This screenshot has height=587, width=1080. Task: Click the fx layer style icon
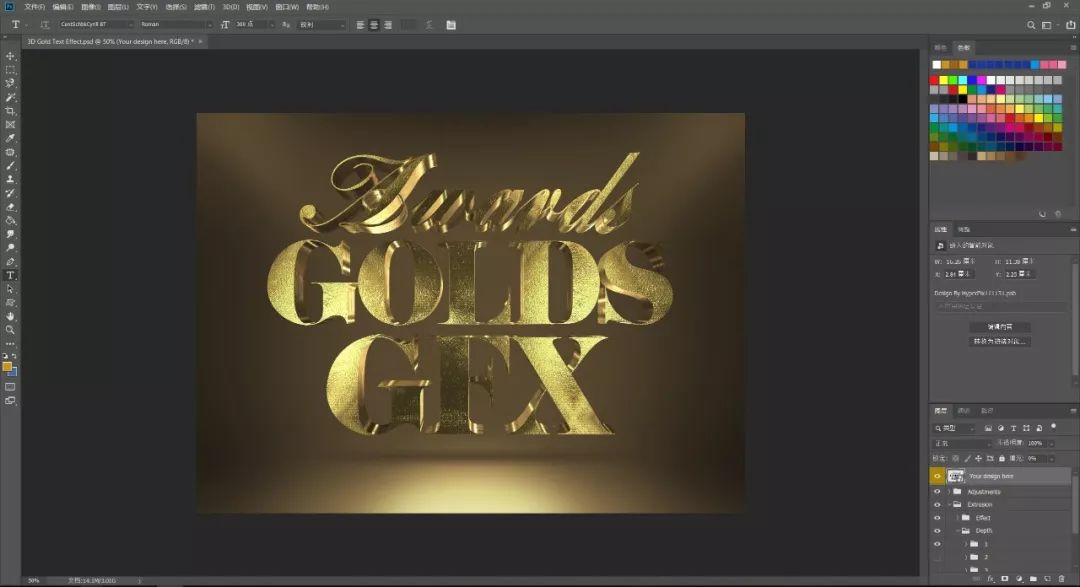tap(990, 578)
